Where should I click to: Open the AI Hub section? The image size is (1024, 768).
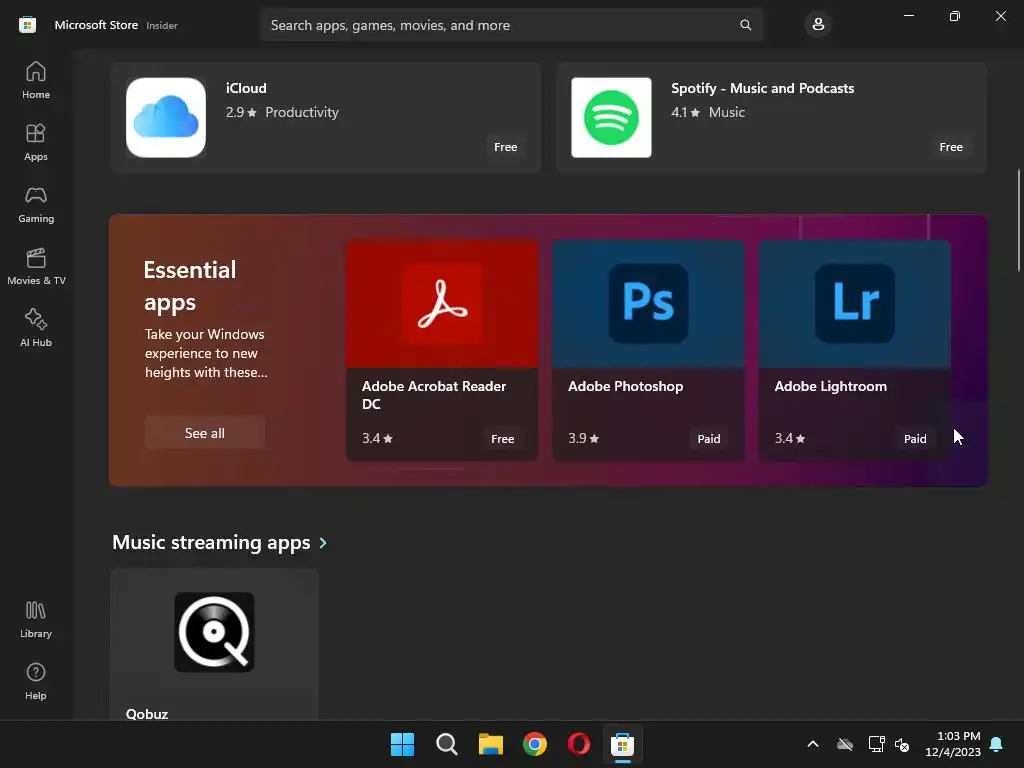tap(36, 328)
